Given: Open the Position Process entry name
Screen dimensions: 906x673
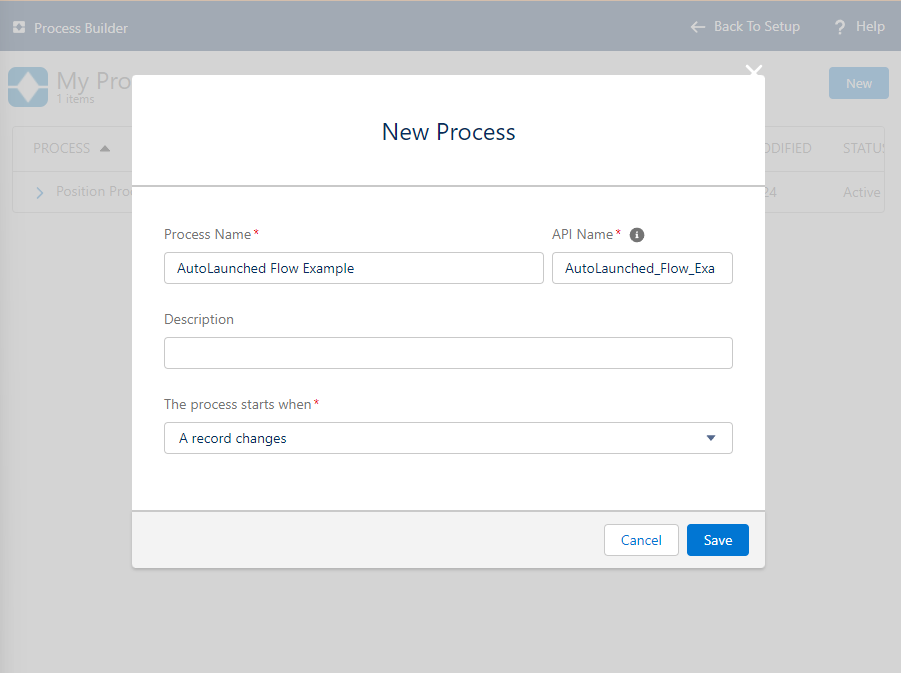Looking at the screenshot, I should coord(94,192).
